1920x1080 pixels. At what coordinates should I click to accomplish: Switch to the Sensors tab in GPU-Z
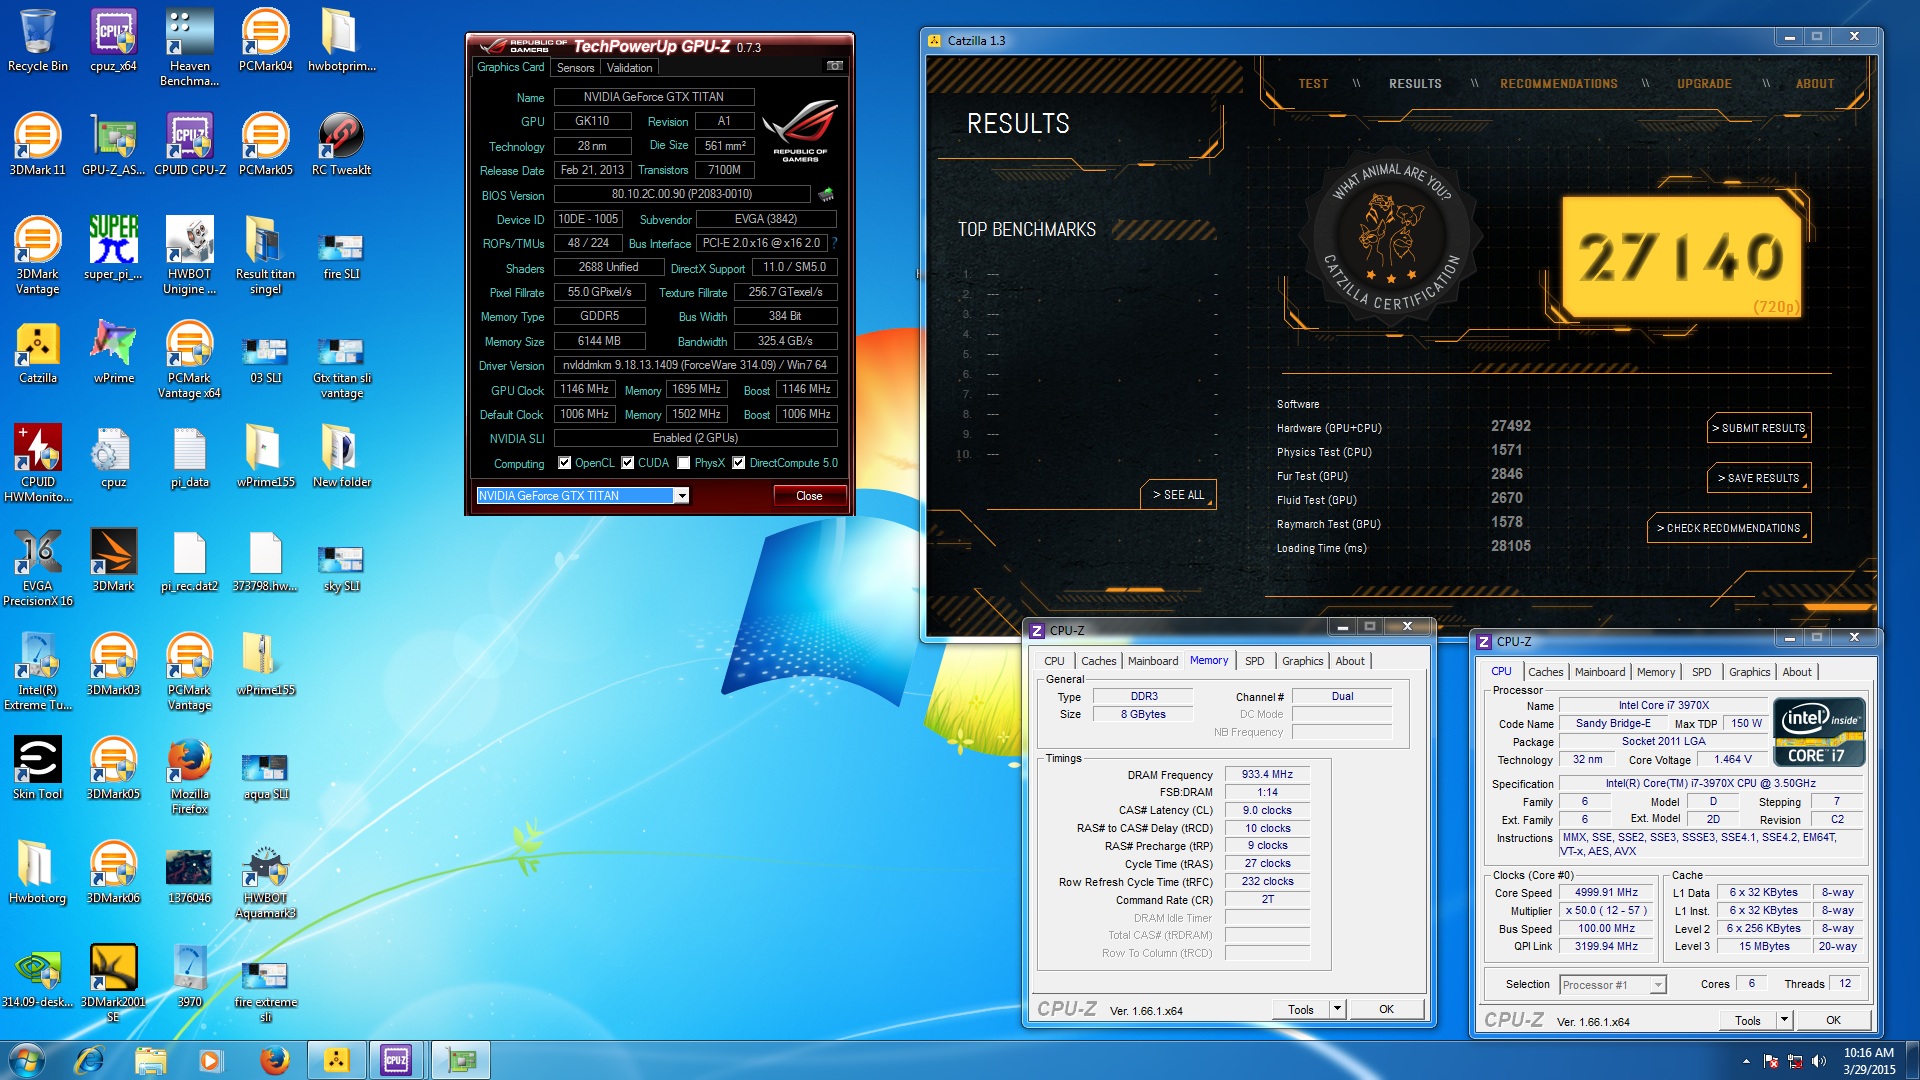point(575,68)
